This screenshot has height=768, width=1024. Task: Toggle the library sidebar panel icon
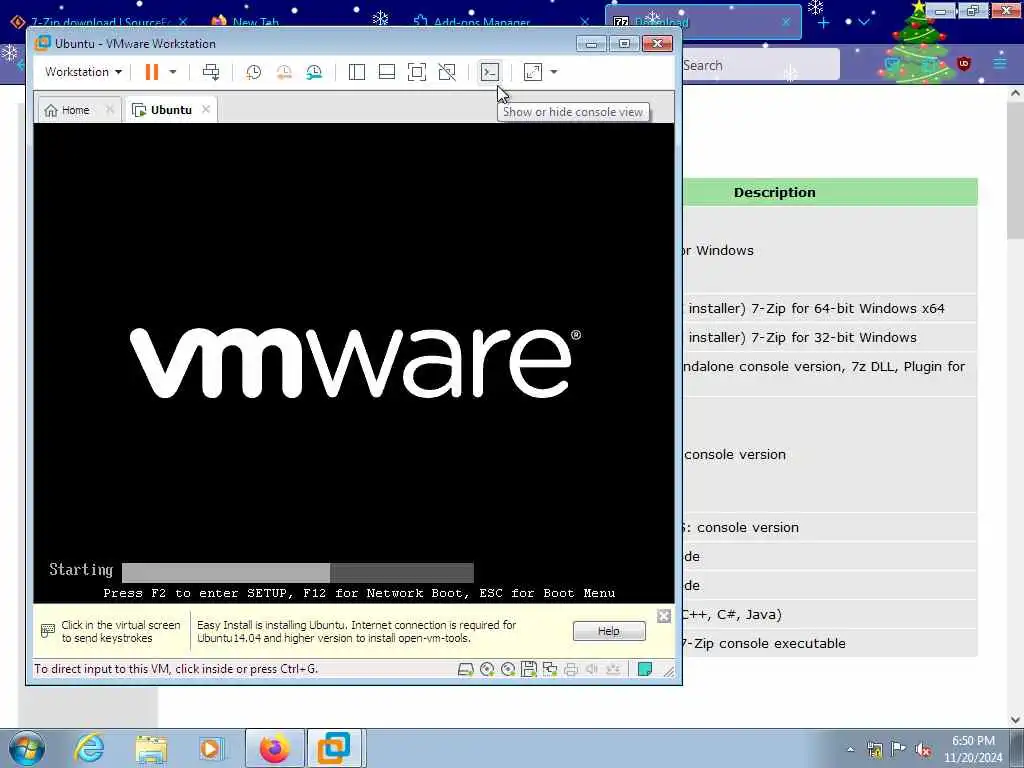click(357, 72)
